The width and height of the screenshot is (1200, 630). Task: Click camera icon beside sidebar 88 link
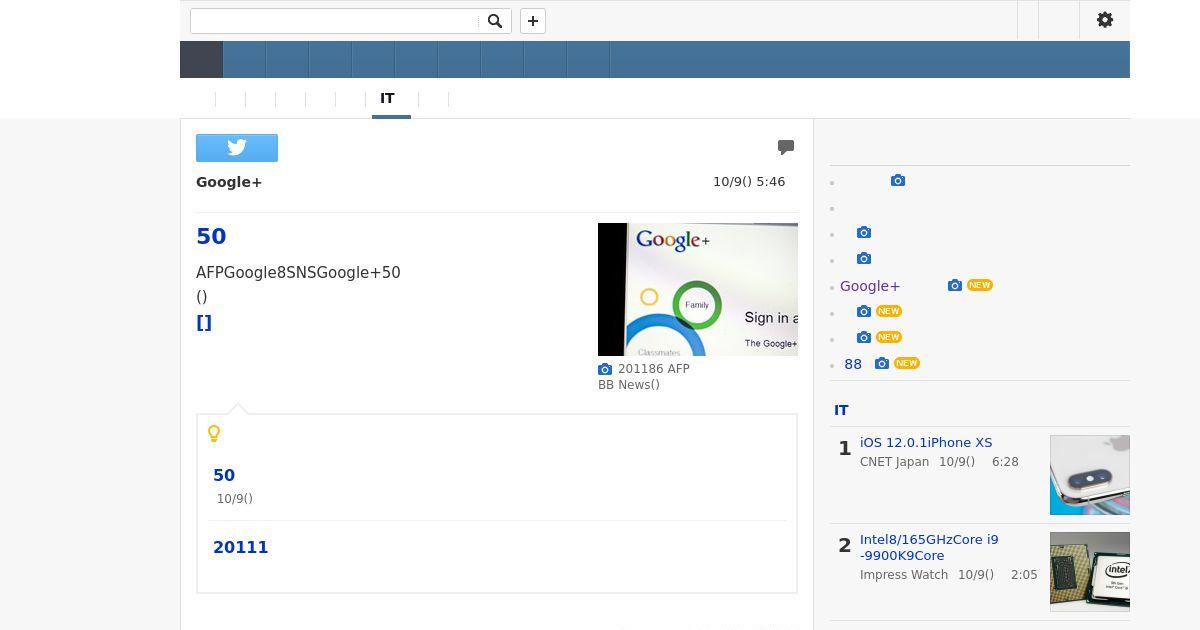pos(882,364)
